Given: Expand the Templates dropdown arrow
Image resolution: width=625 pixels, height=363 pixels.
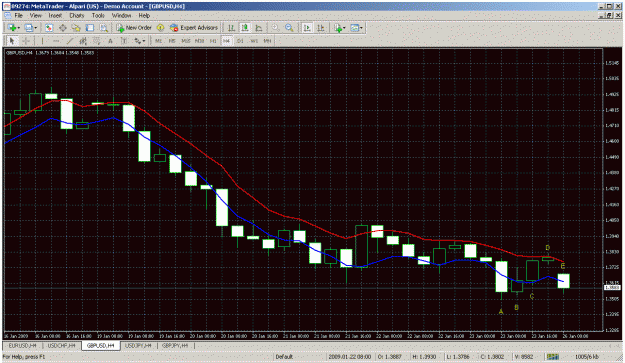Looking at the screenshot, I should click(361, 28).
